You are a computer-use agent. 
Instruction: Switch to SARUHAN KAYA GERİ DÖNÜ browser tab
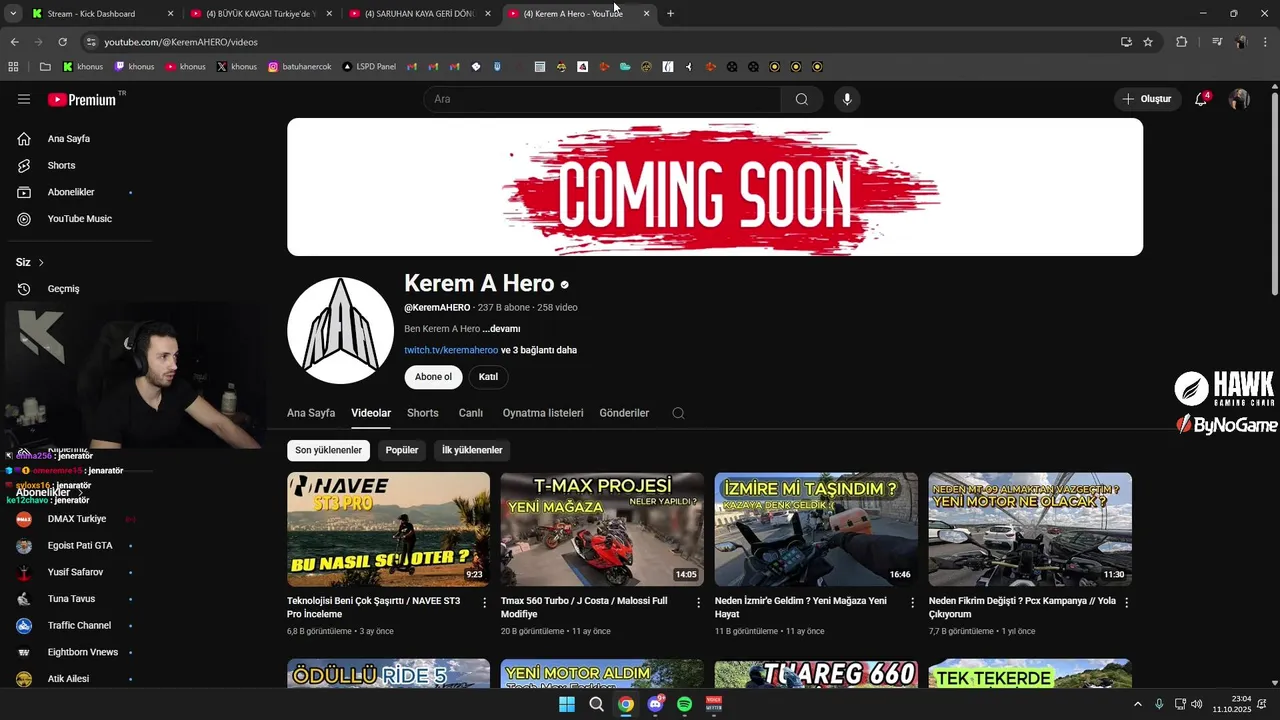[420, 14]
